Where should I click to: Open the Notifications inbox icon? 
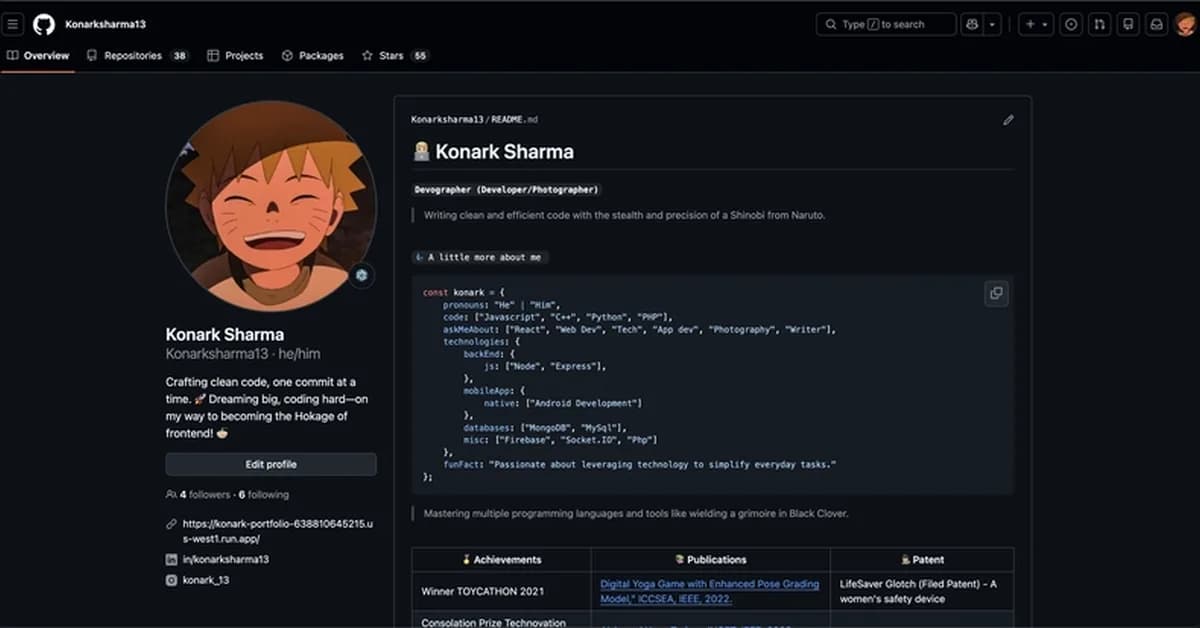pyautogui.click(x=1156, y=24)
